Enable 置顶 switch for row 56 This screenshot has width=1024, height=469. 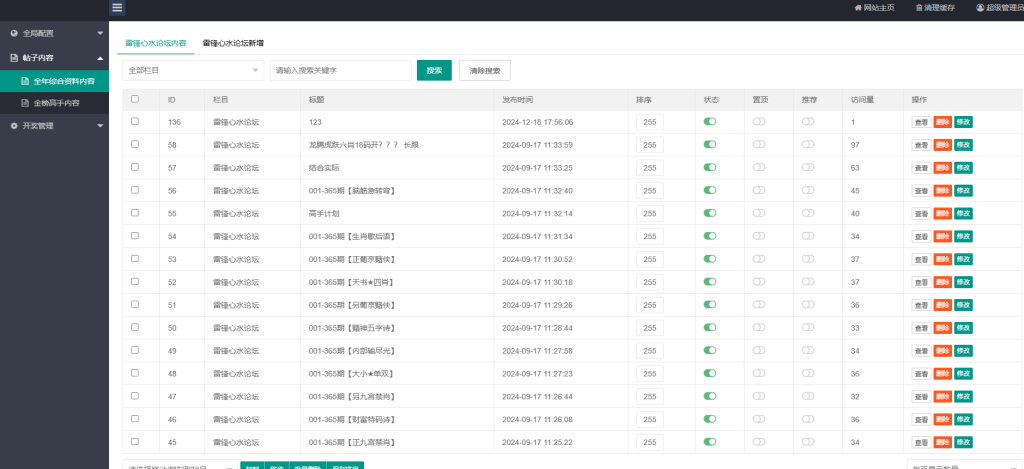(x=759, y=190)
